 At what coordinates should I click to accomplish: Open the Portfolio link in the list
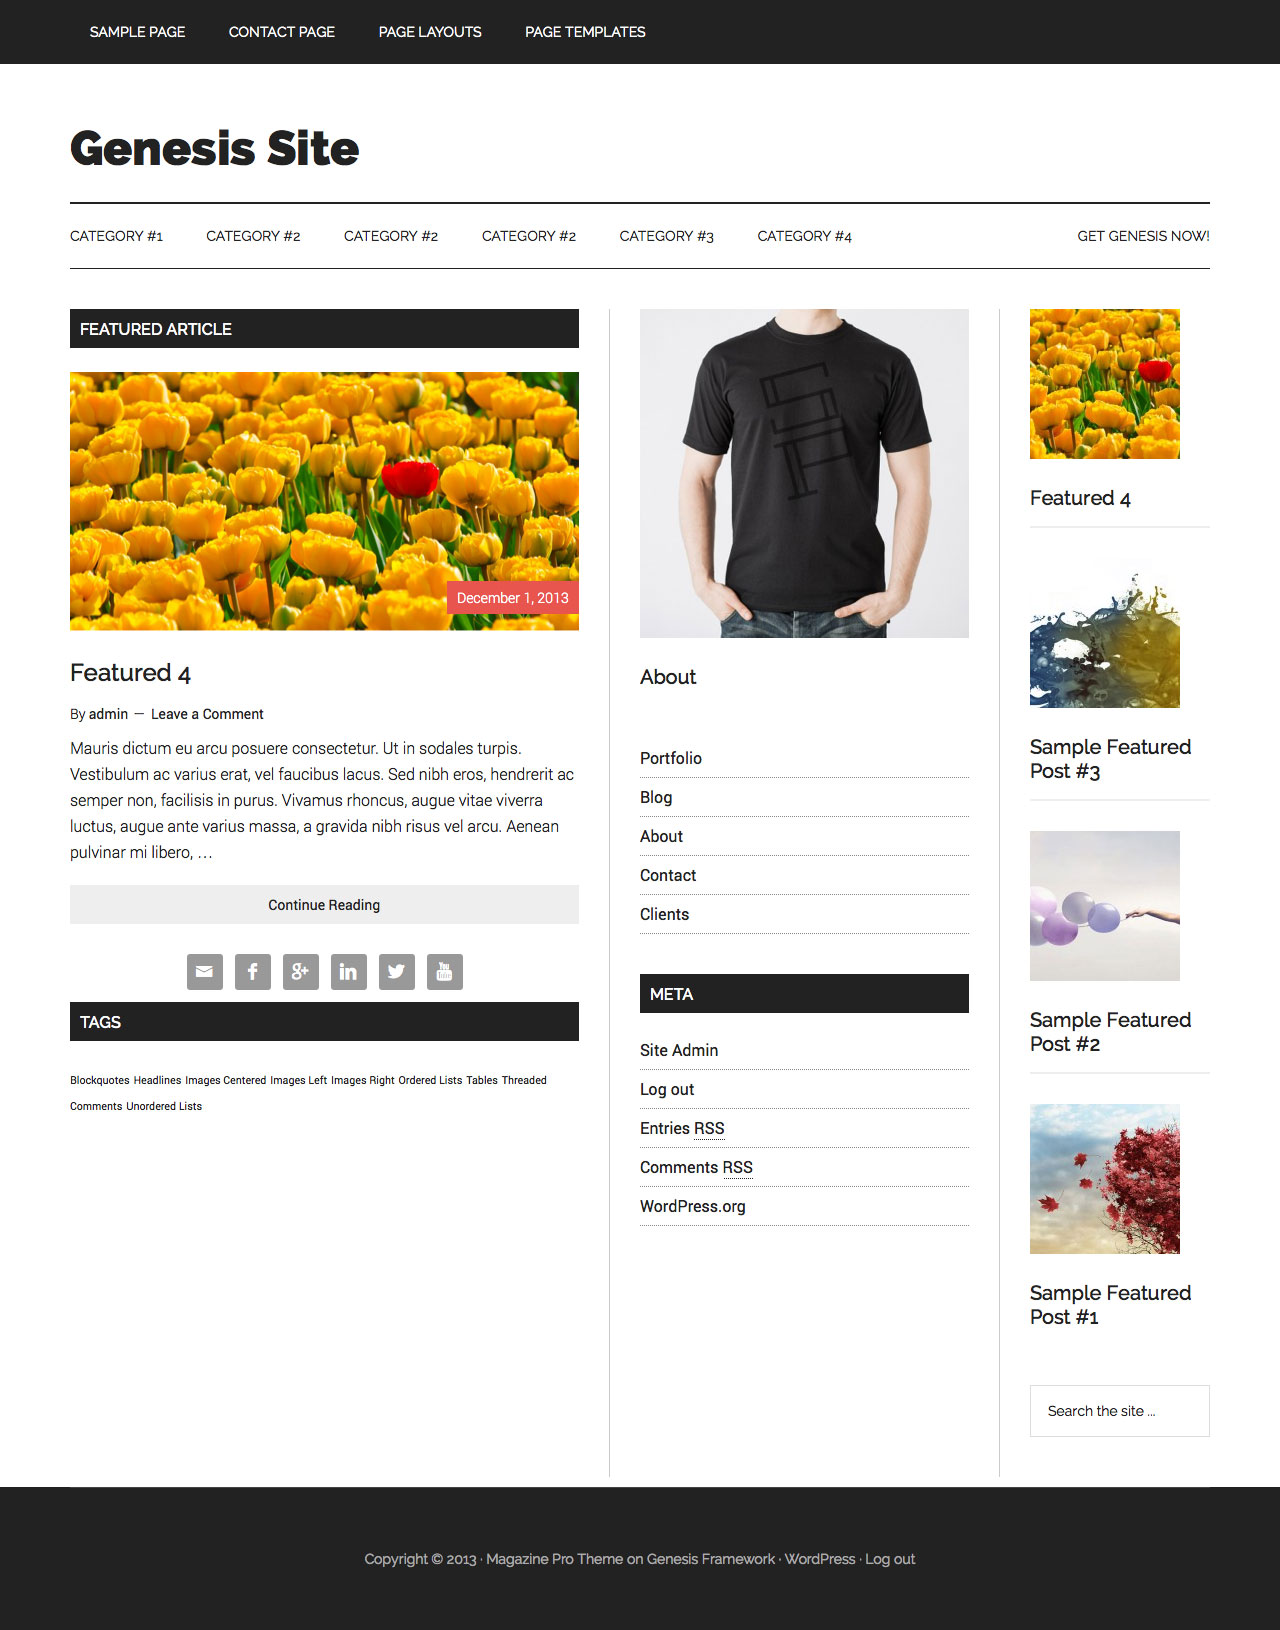point(671,758)
